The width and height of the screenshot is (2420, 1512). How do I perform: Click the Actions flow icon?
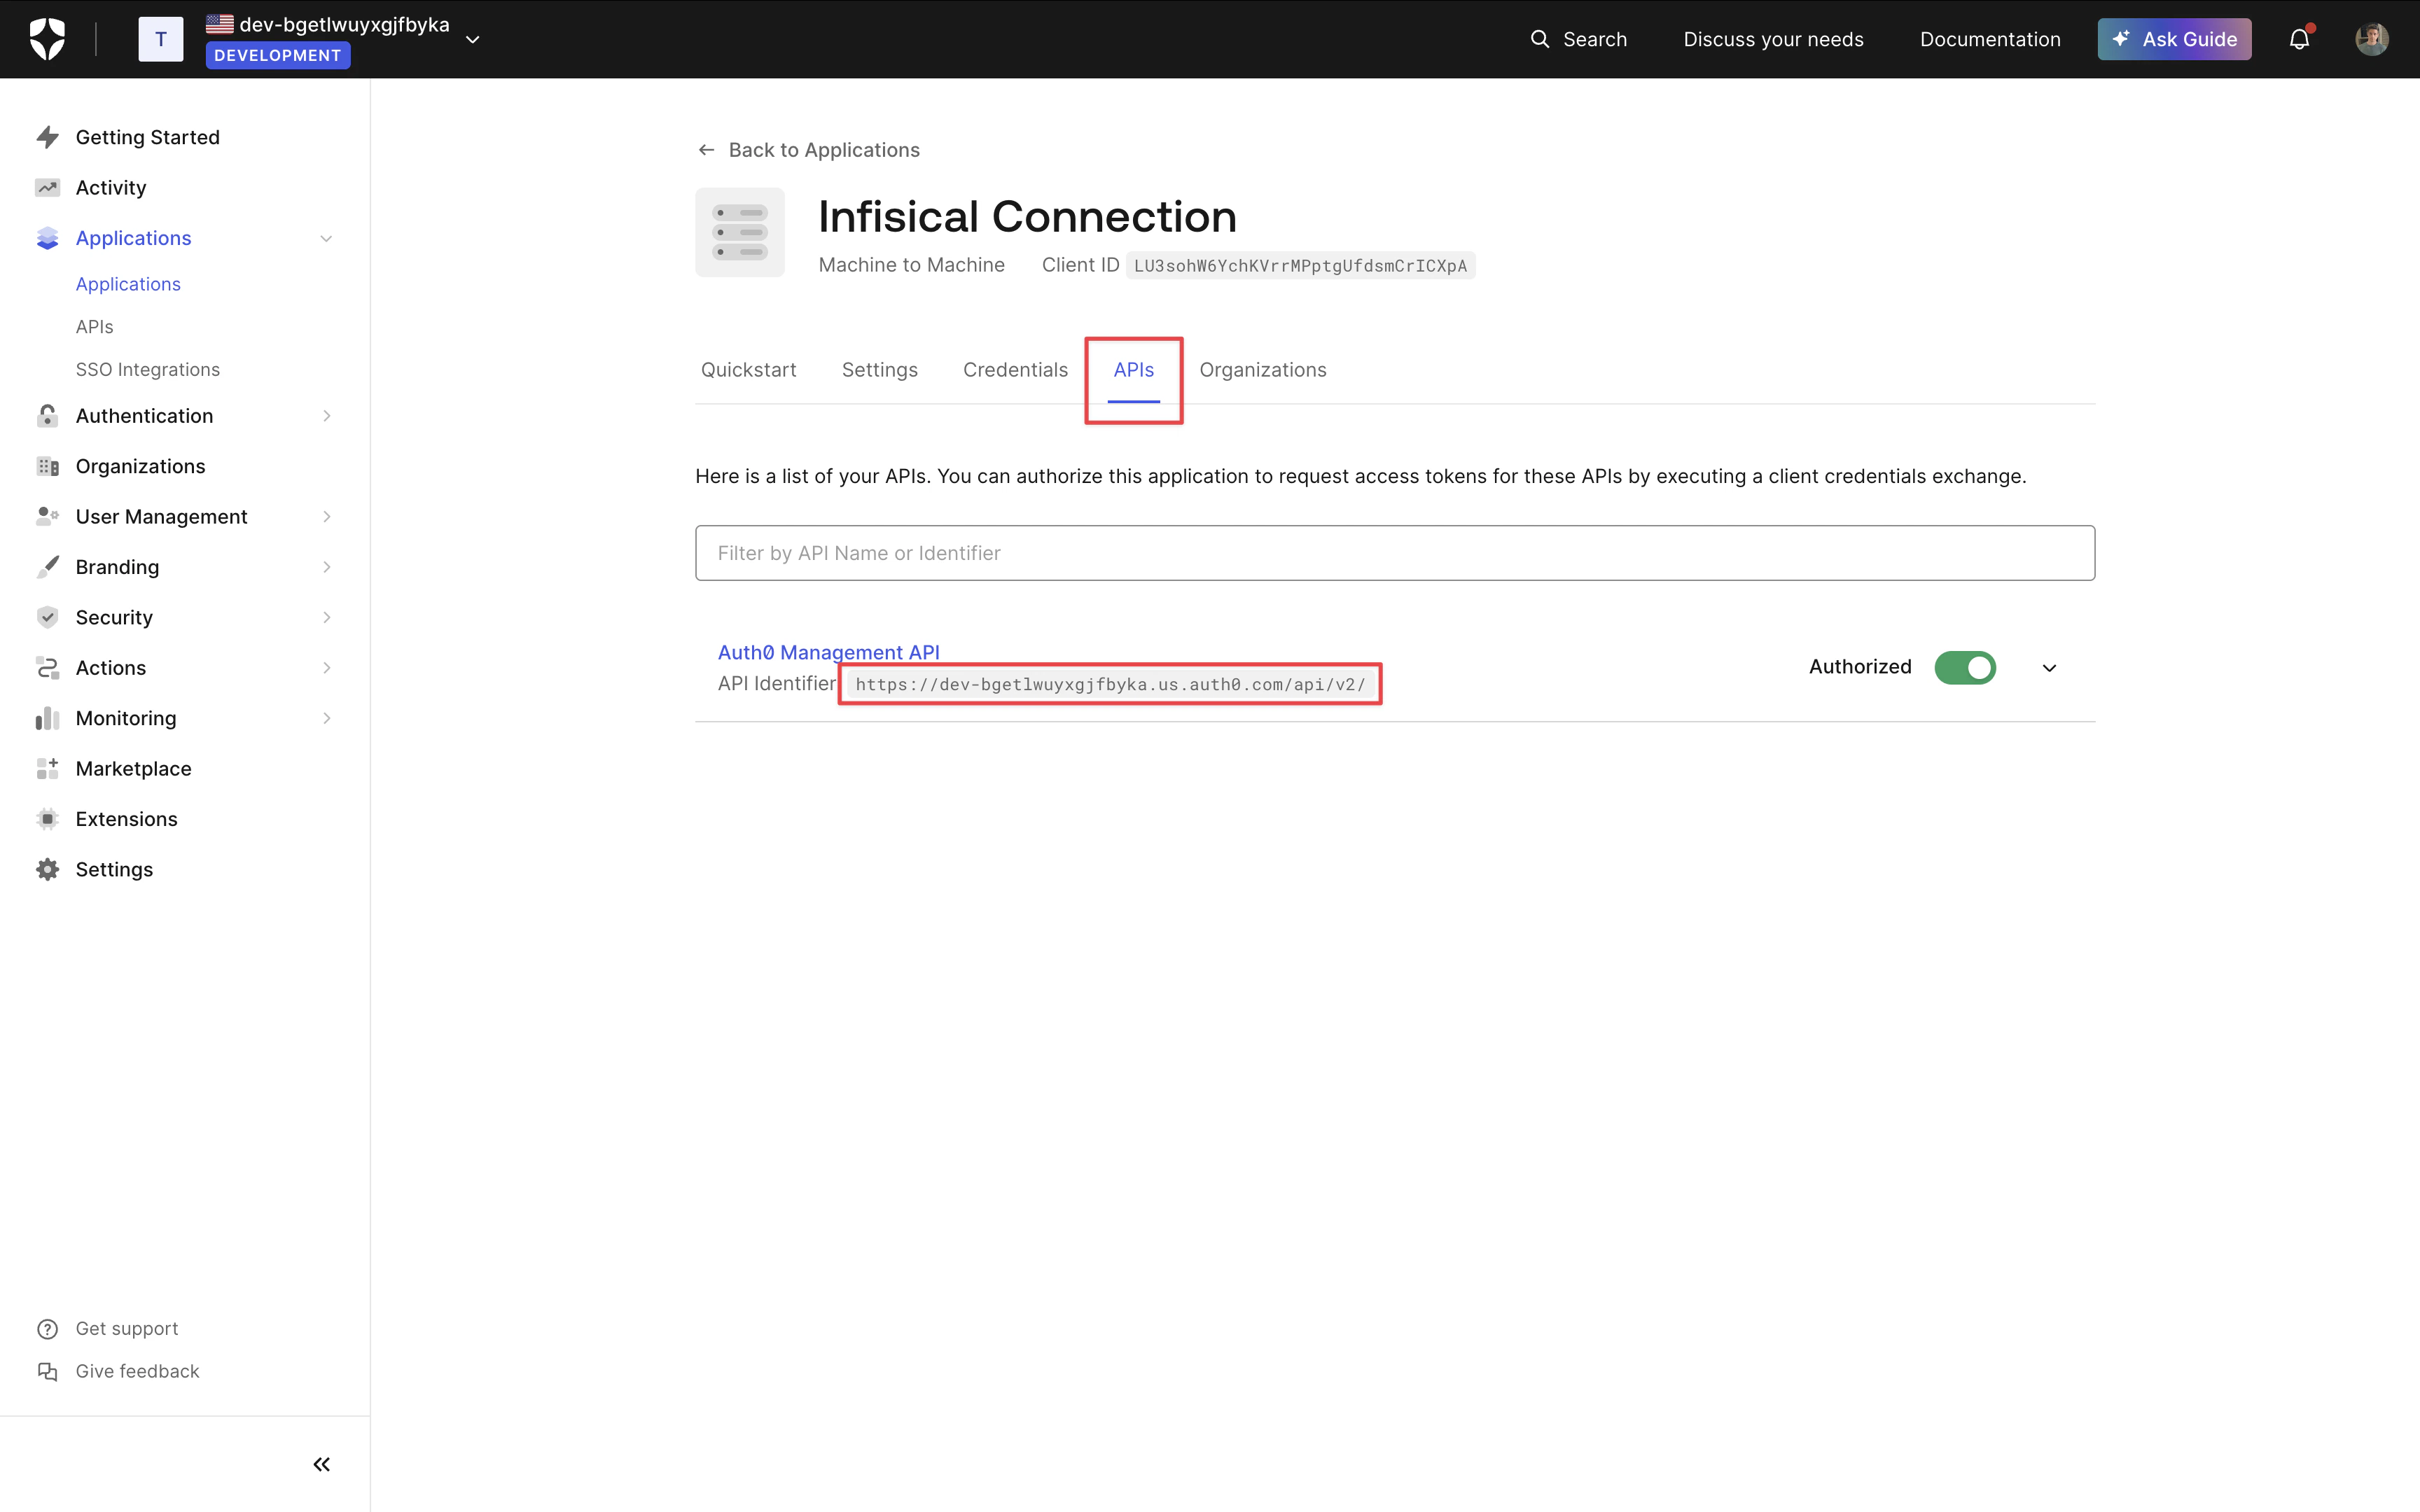47,667
